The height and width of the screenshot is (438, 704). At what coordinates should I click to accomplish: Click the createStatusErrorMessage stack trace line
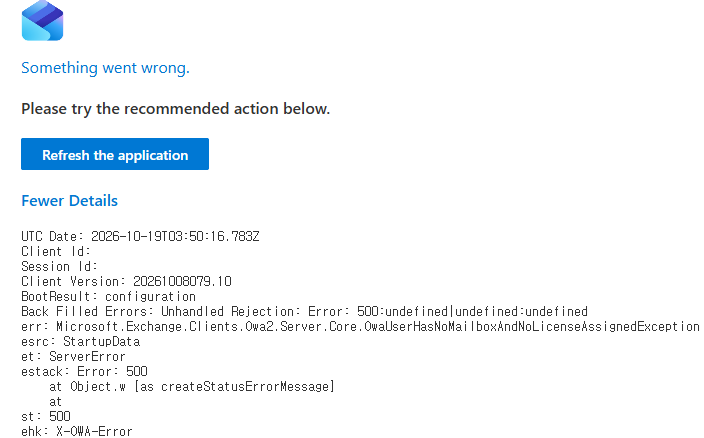(x=192, y=387)
